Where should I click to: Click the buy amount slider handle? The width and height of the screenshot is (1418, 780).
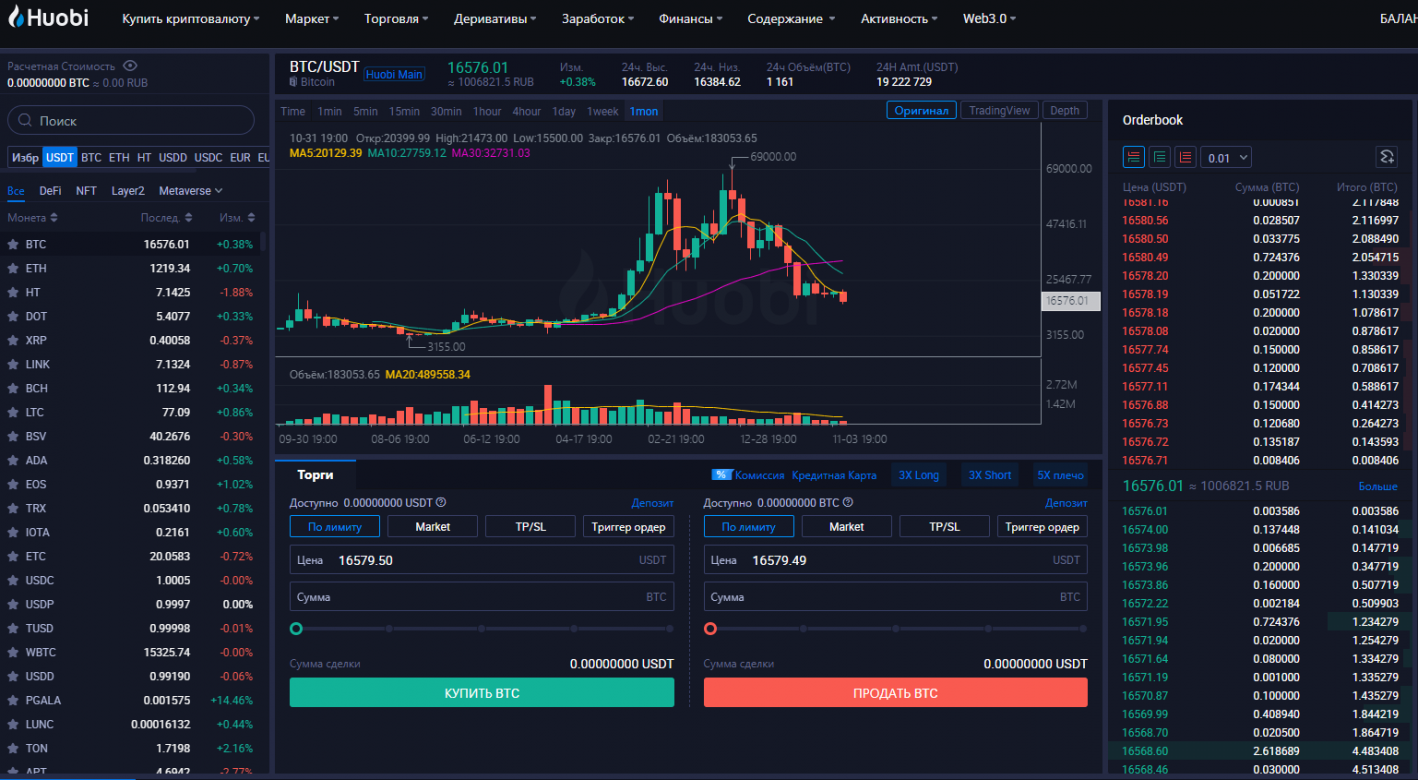296,629
